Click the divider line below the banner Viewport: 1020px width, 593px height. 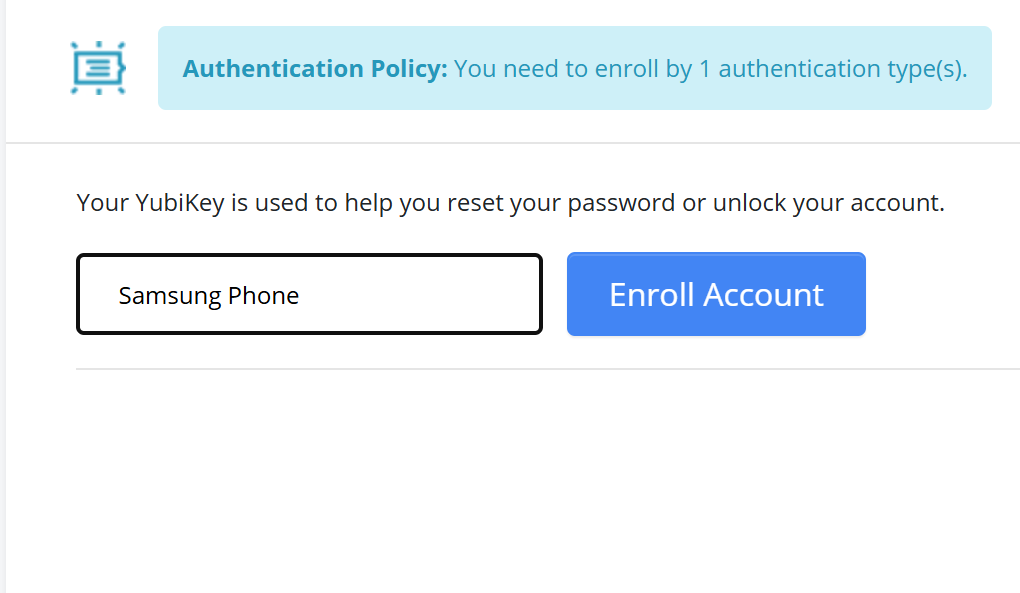tap(510, 143)
